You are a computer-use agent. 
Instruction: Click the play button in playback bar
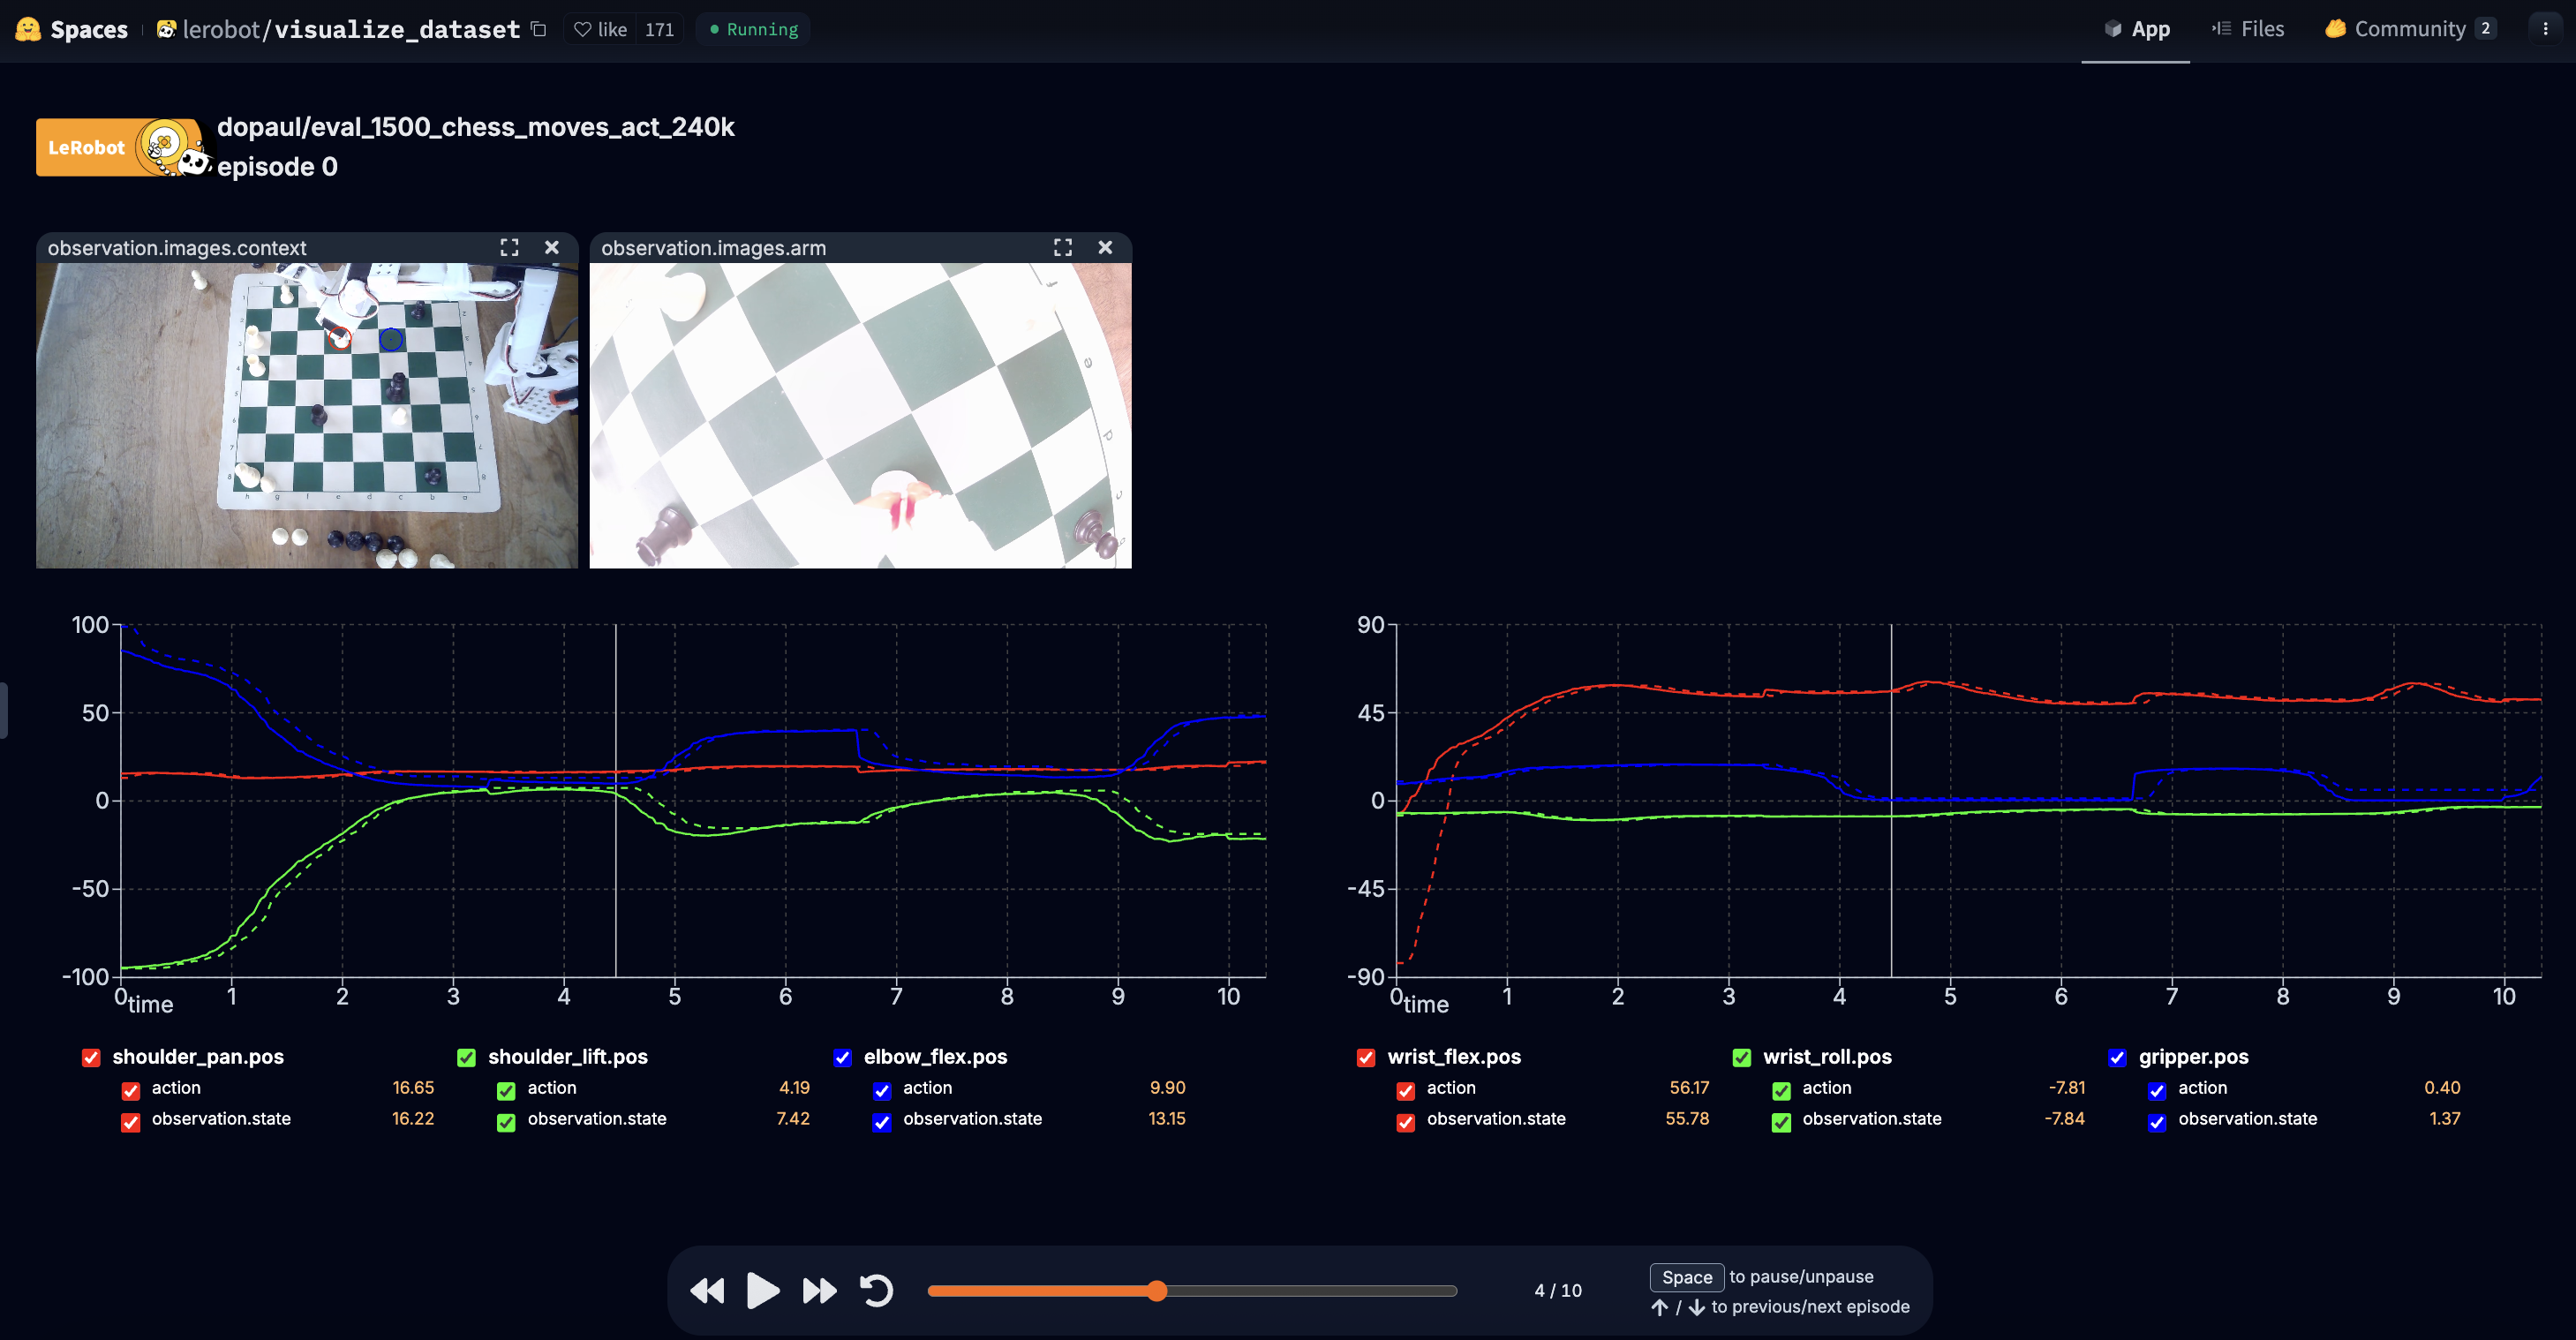pos(762,1290)
